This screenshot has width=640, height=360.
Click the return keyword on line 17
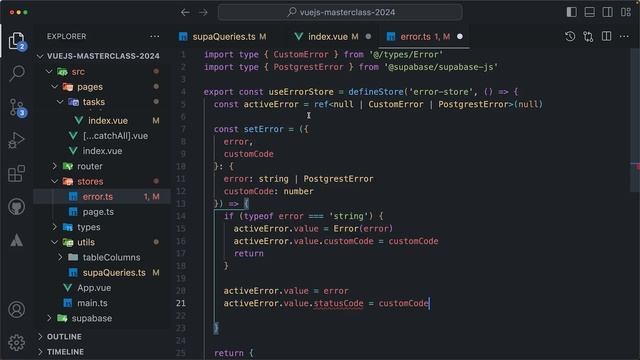click(x=249, y=253)
